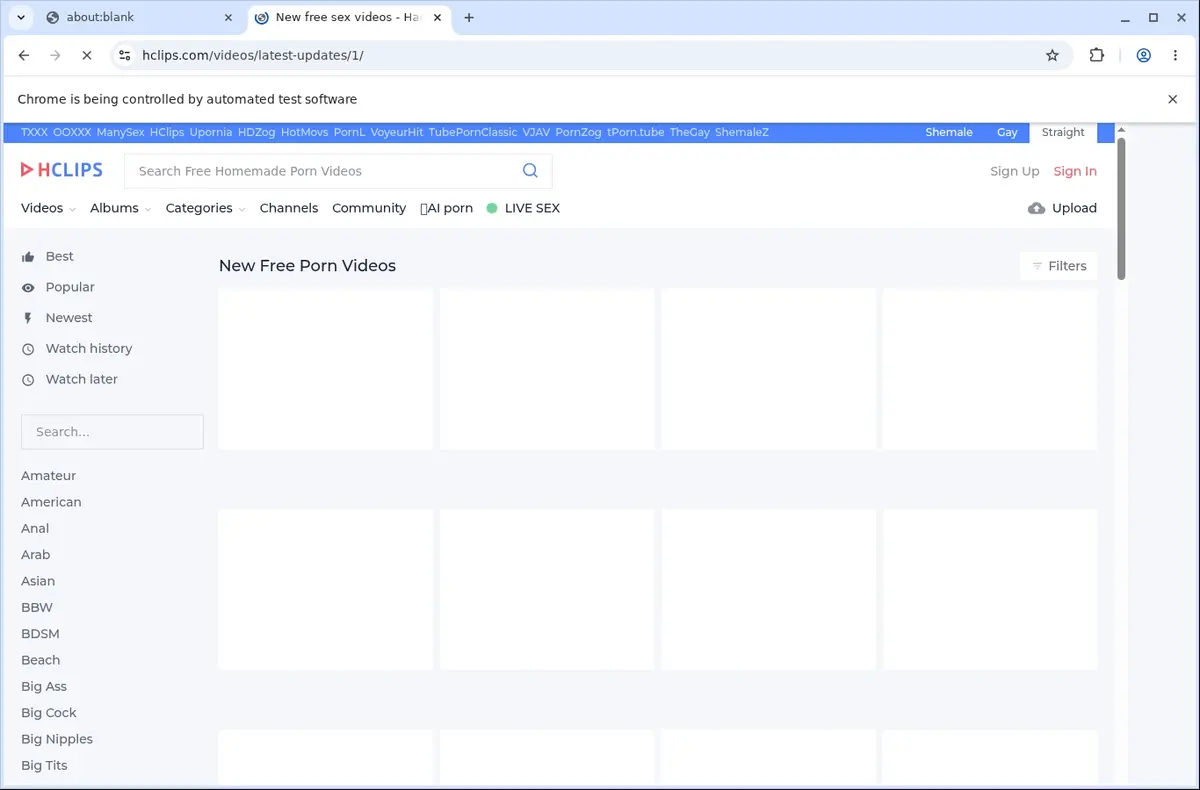Click the VJAV network link
1200x790 pixels.
(x=536, y=132)
